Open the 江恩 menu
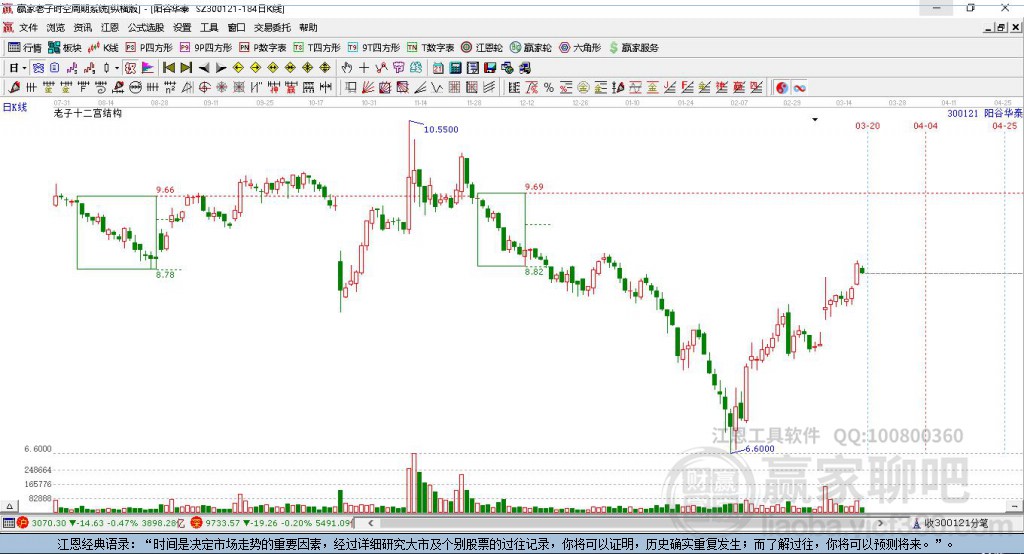 click(110, 27)
